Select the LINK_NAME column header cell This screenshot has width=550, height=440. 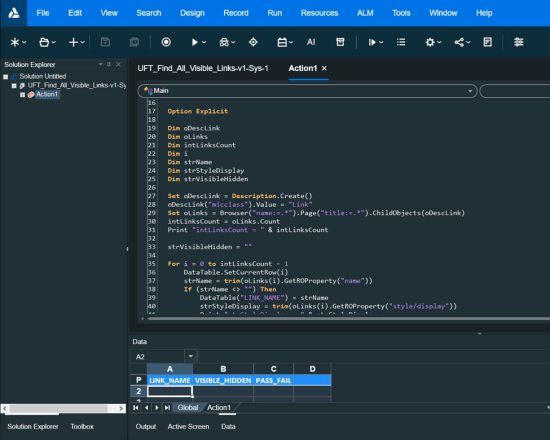[x=170, y=380]
